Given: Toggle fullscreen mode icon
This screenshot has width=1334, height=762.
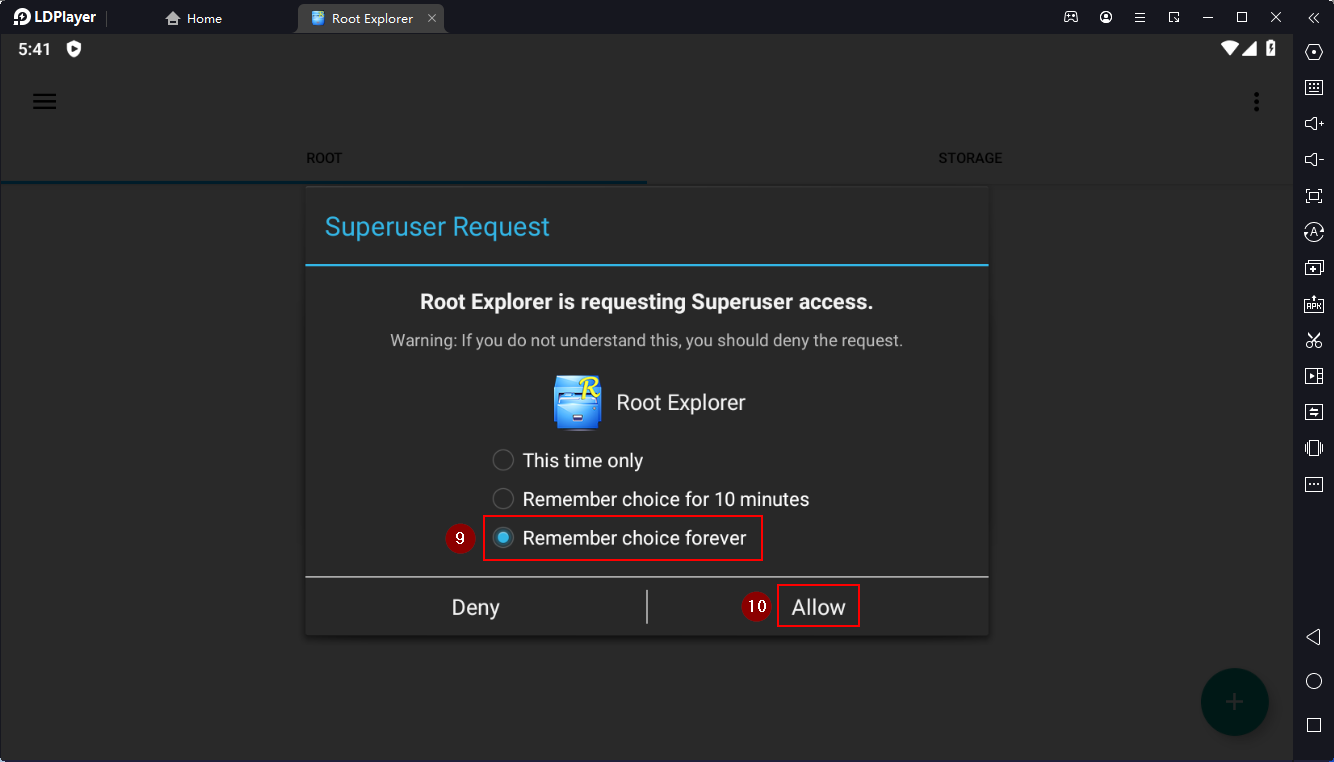Looking at the screenshot, I should 1314,196.
